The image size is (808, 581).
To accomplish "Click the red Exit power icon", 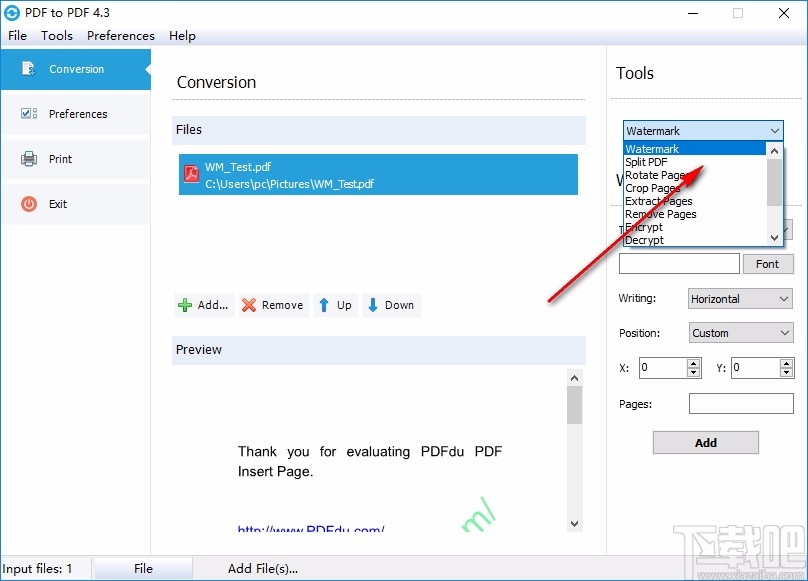I will (x=29, y=204).
